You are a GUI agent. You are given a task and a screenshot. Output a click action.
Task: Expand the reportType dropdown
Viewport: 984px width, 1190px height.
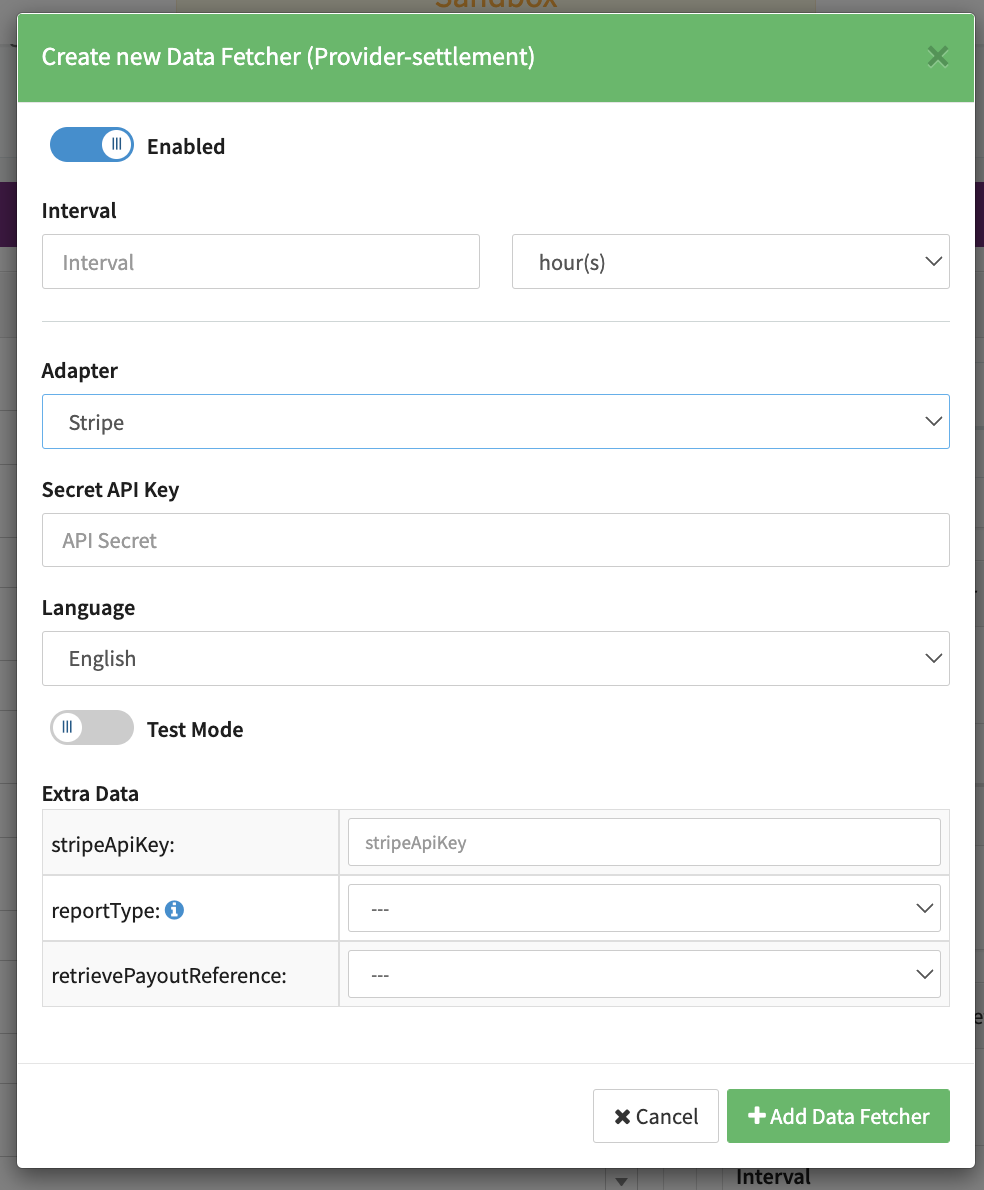pyautogui.click(x=643, y=909)
